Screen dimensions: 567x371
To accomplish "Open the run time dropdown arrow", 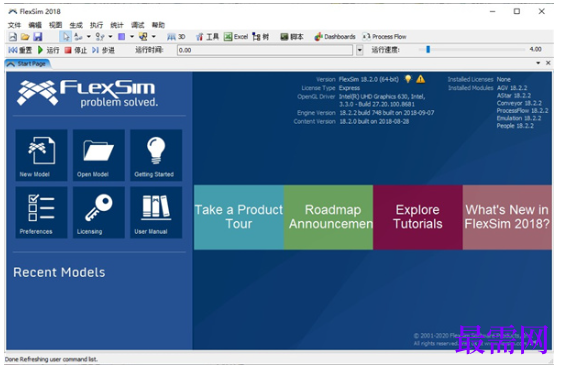I will [x=360, y=50].
